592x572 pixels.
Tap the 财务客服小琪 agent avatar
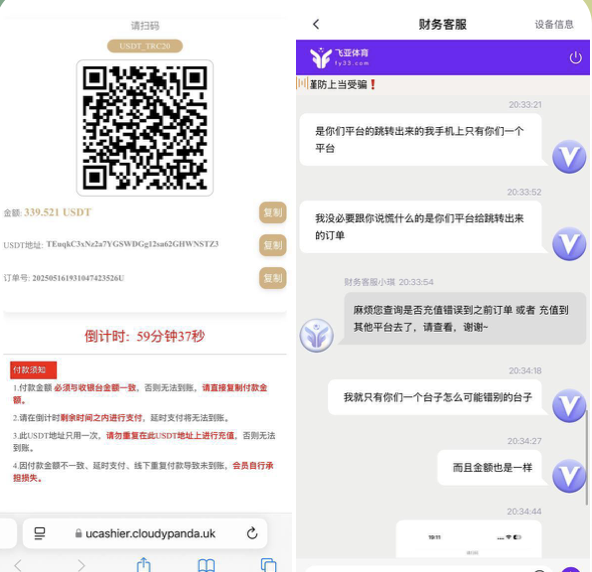(x=316, y=336)
